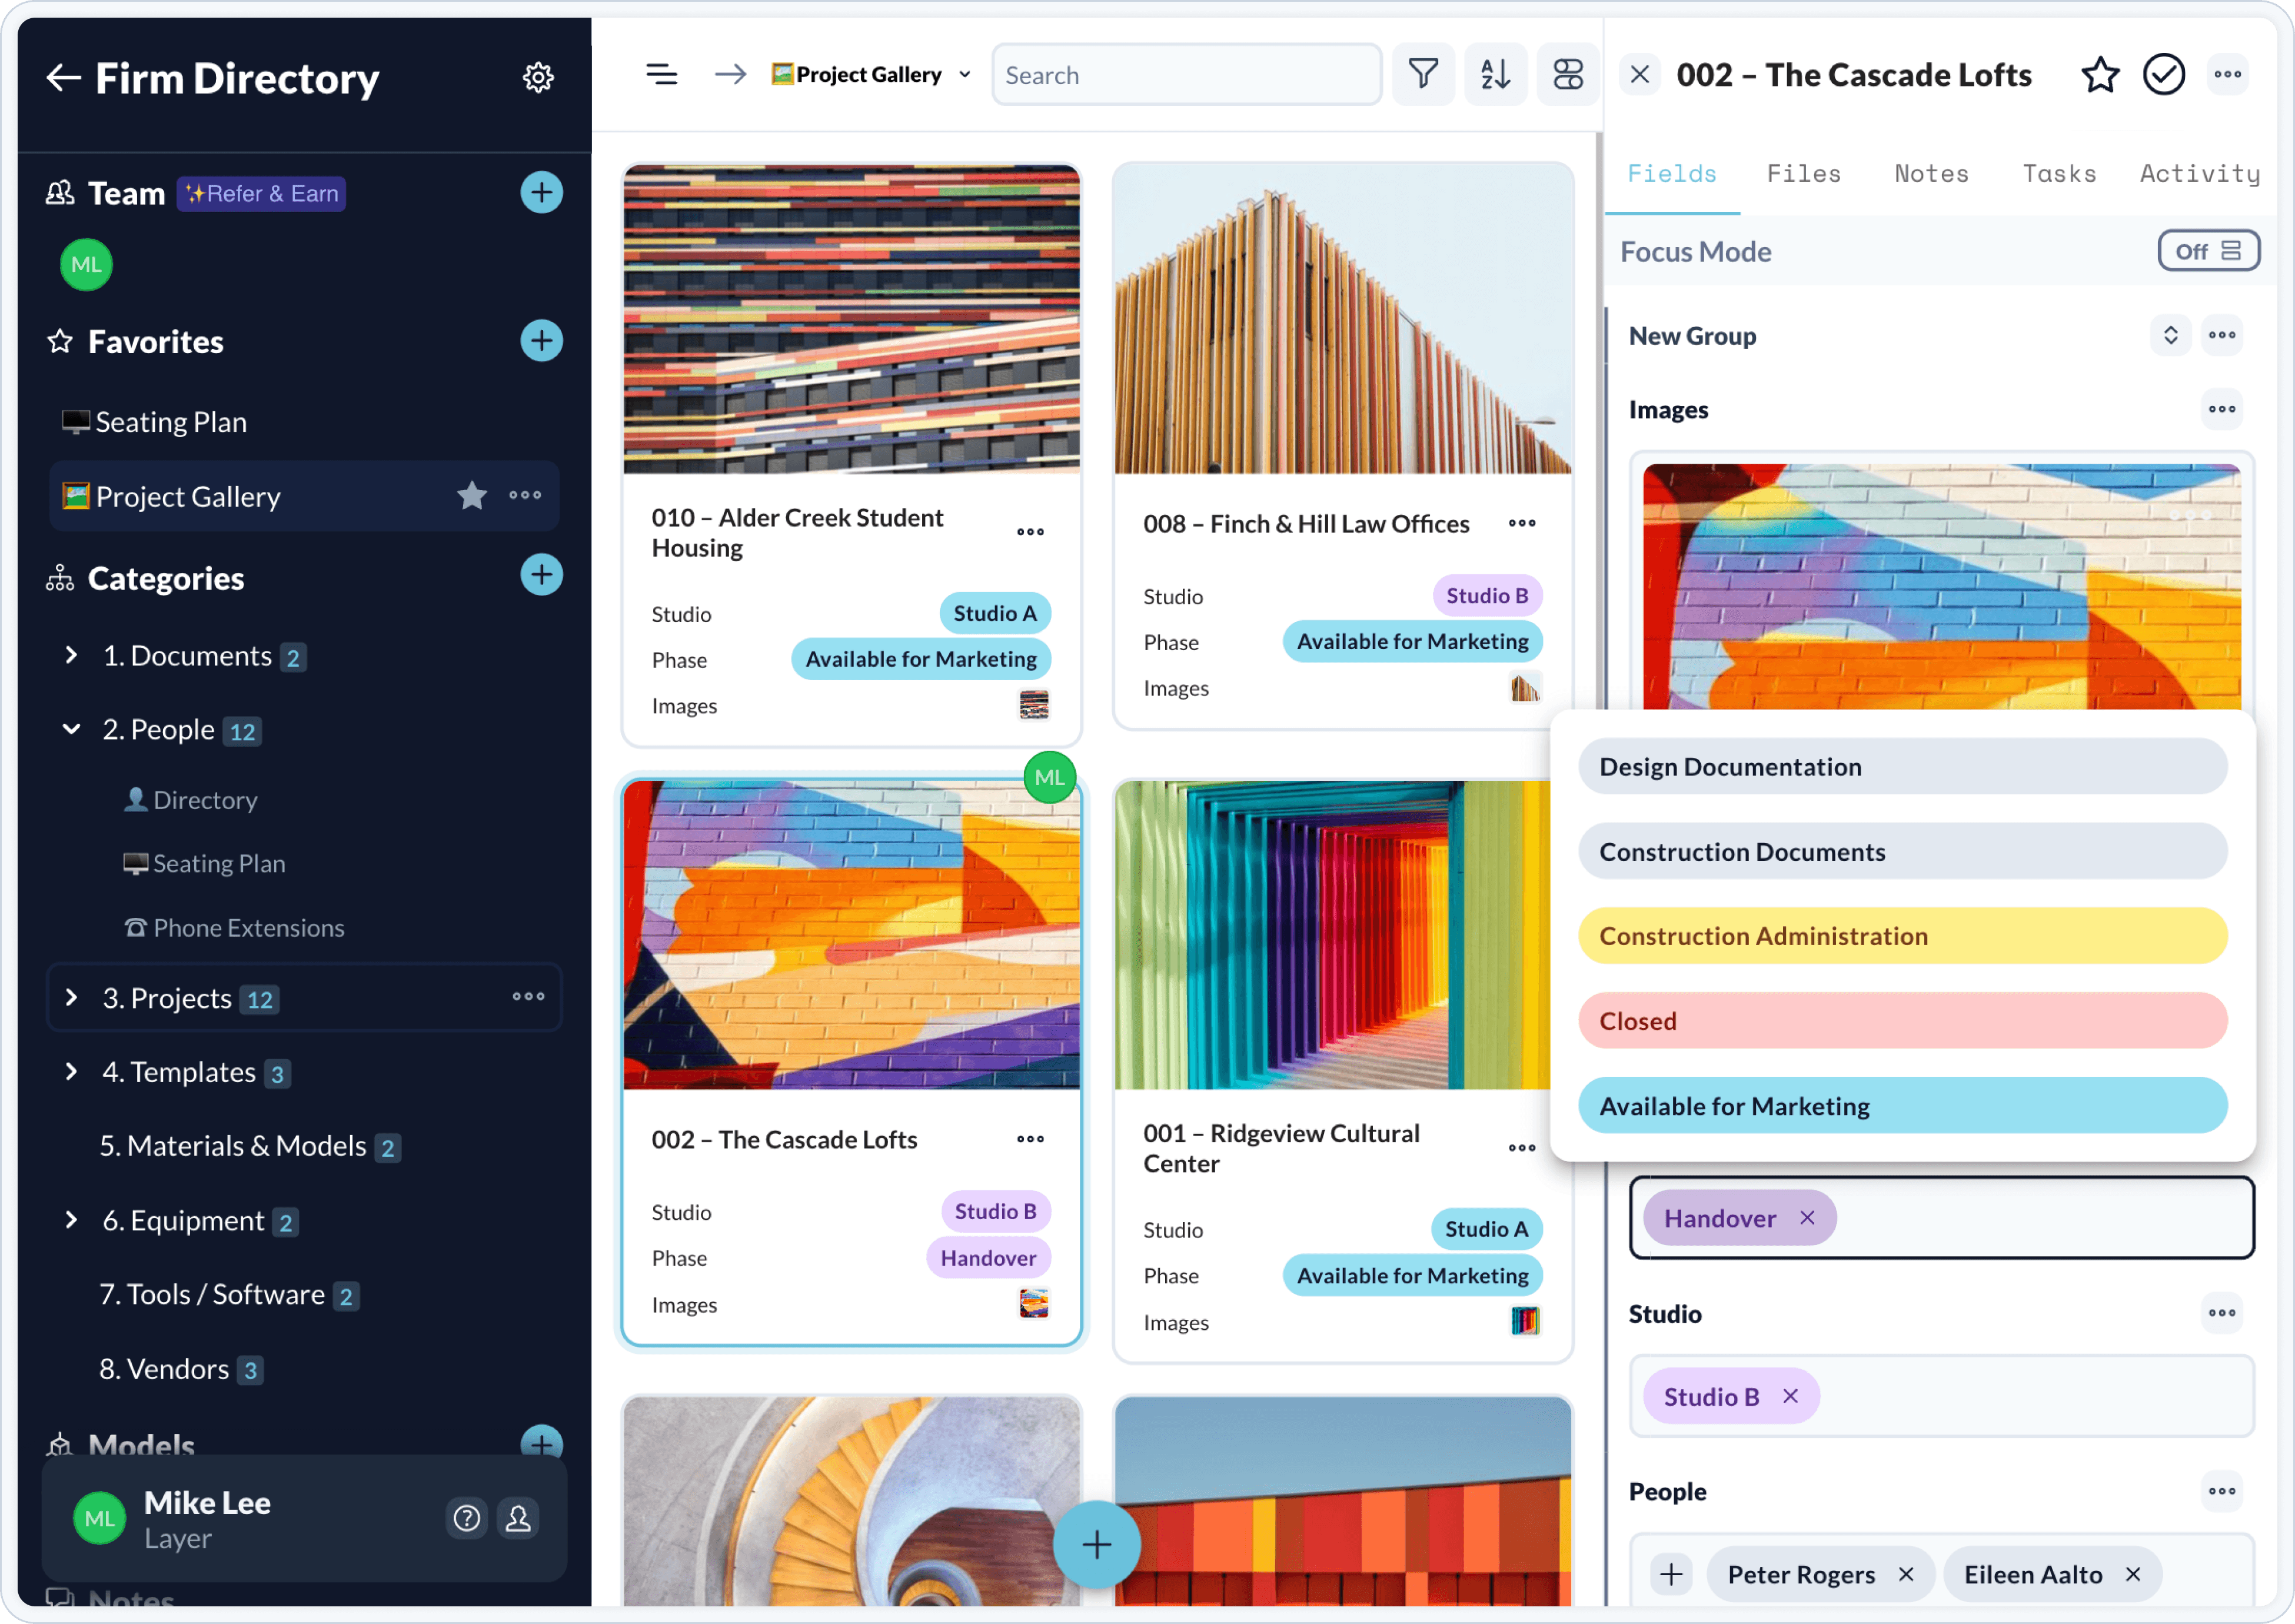Open the ML team member avatar
Screen dimensions: 2295x1624
point(86,265)
